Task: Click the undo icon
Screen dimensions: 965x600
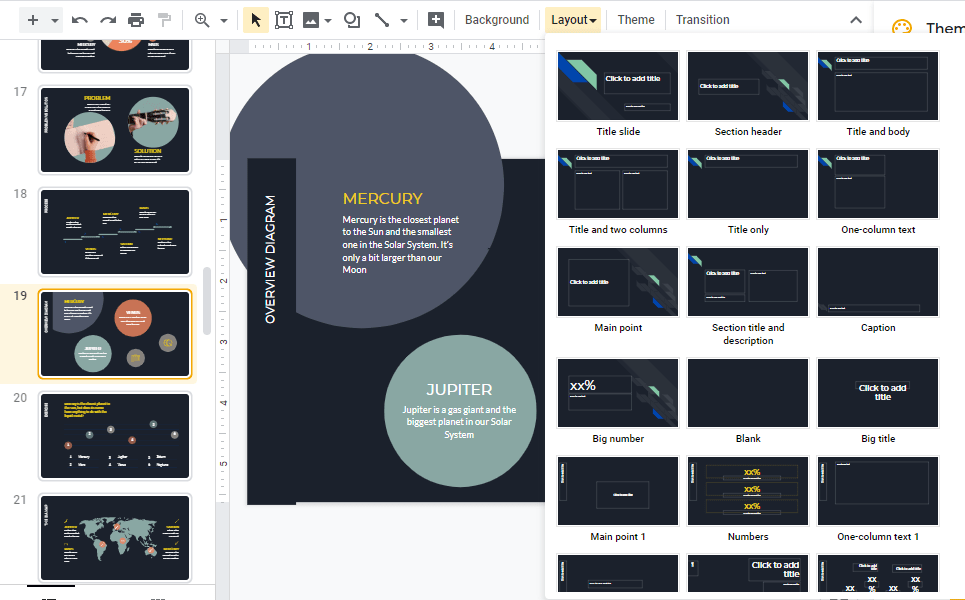Action: coord(79,19)
